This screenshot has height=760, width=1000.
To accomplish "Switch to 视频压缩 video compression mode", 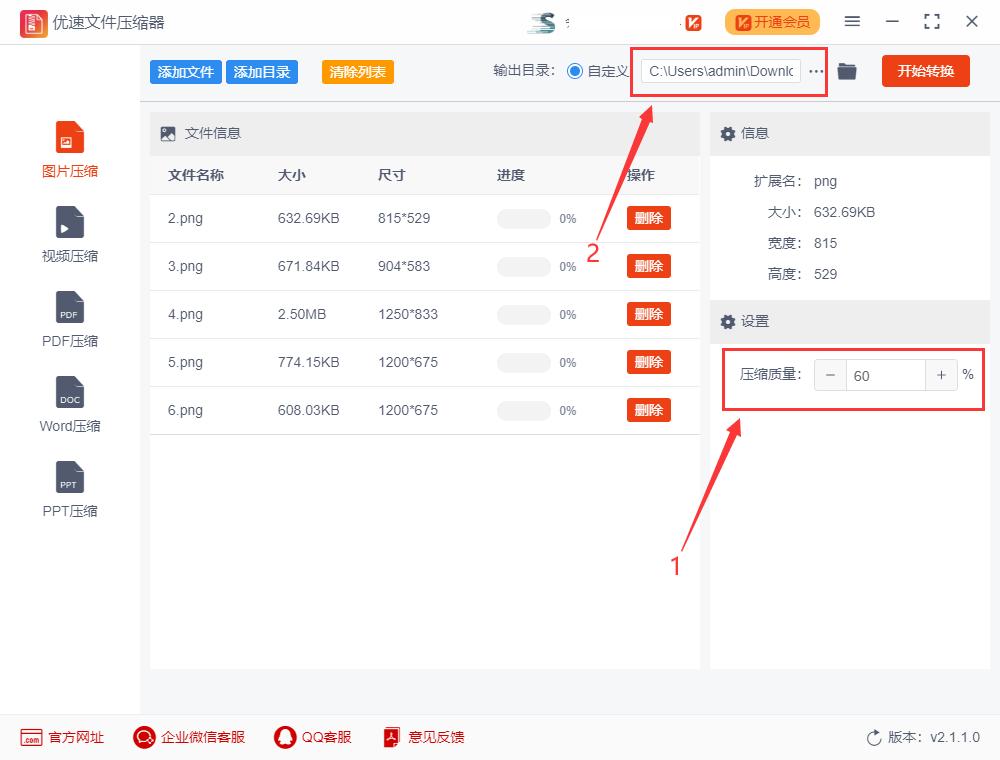I will point(69,232).
